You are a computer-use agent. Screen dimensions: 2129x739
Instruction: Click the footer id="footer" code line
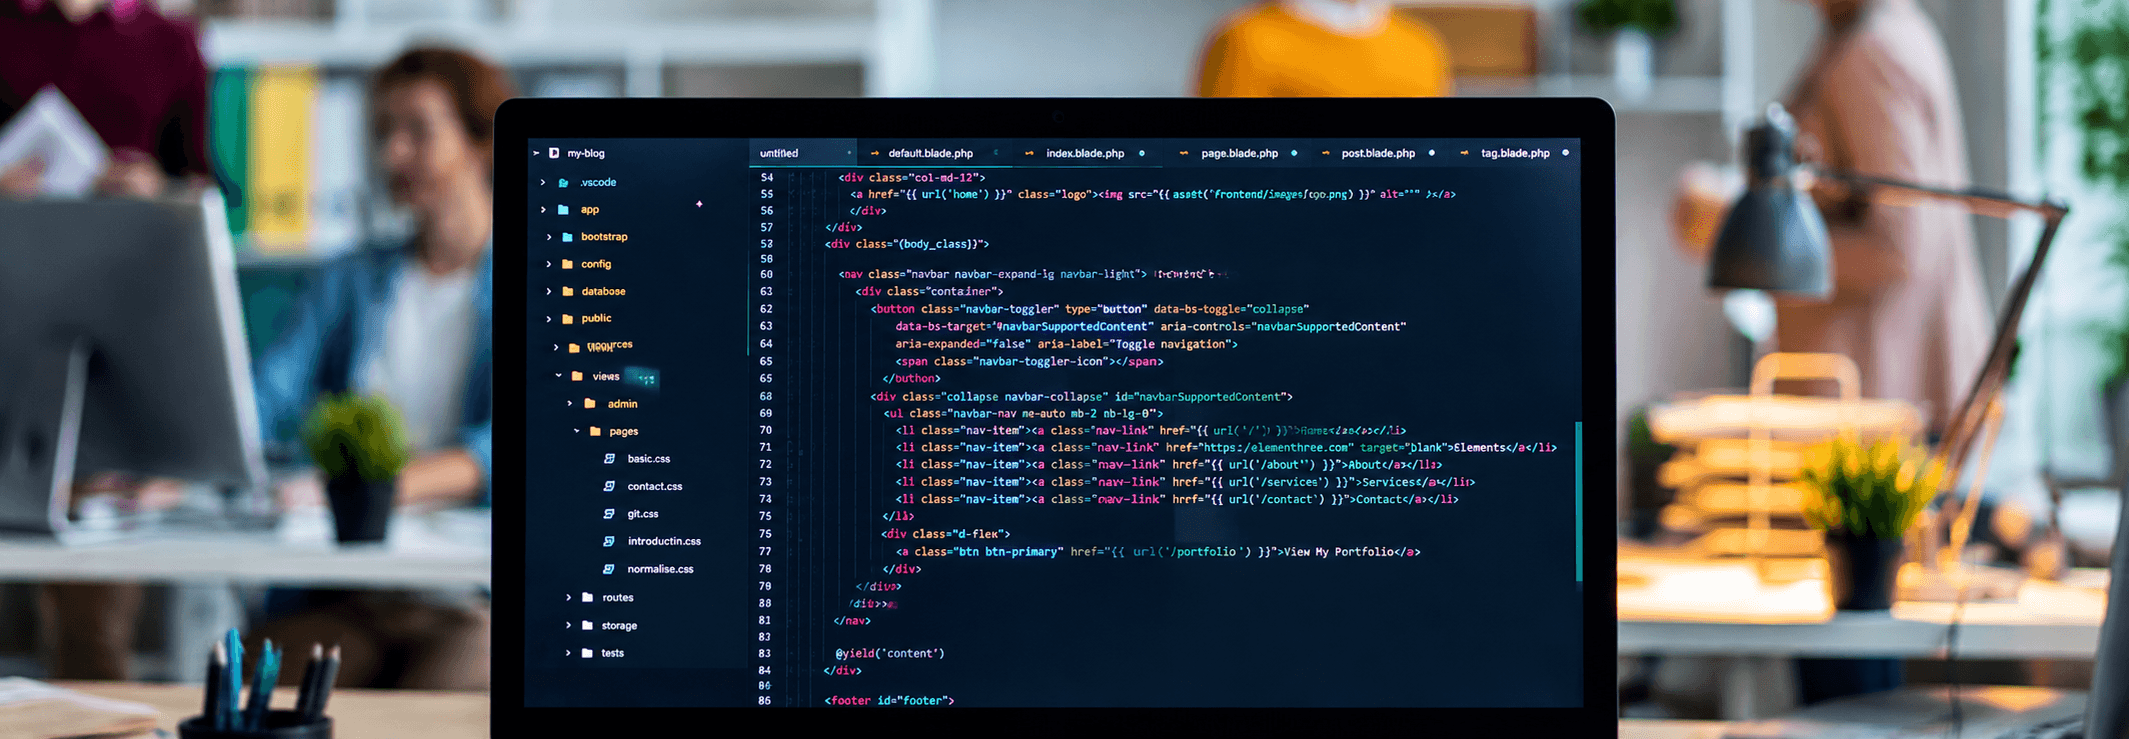(x=889, y=700)
